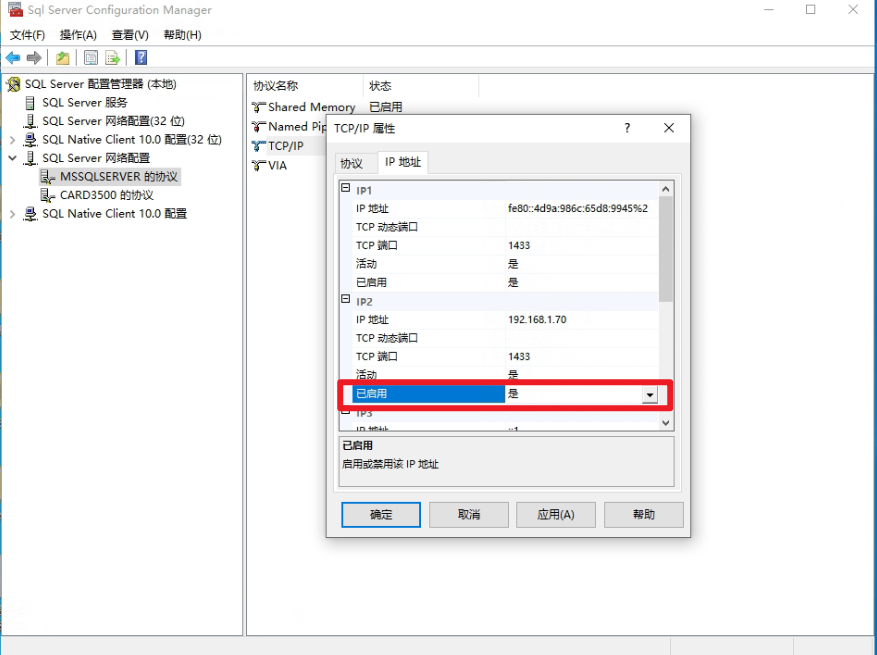Click the Show/Hide console tree icon

point(91,58)
